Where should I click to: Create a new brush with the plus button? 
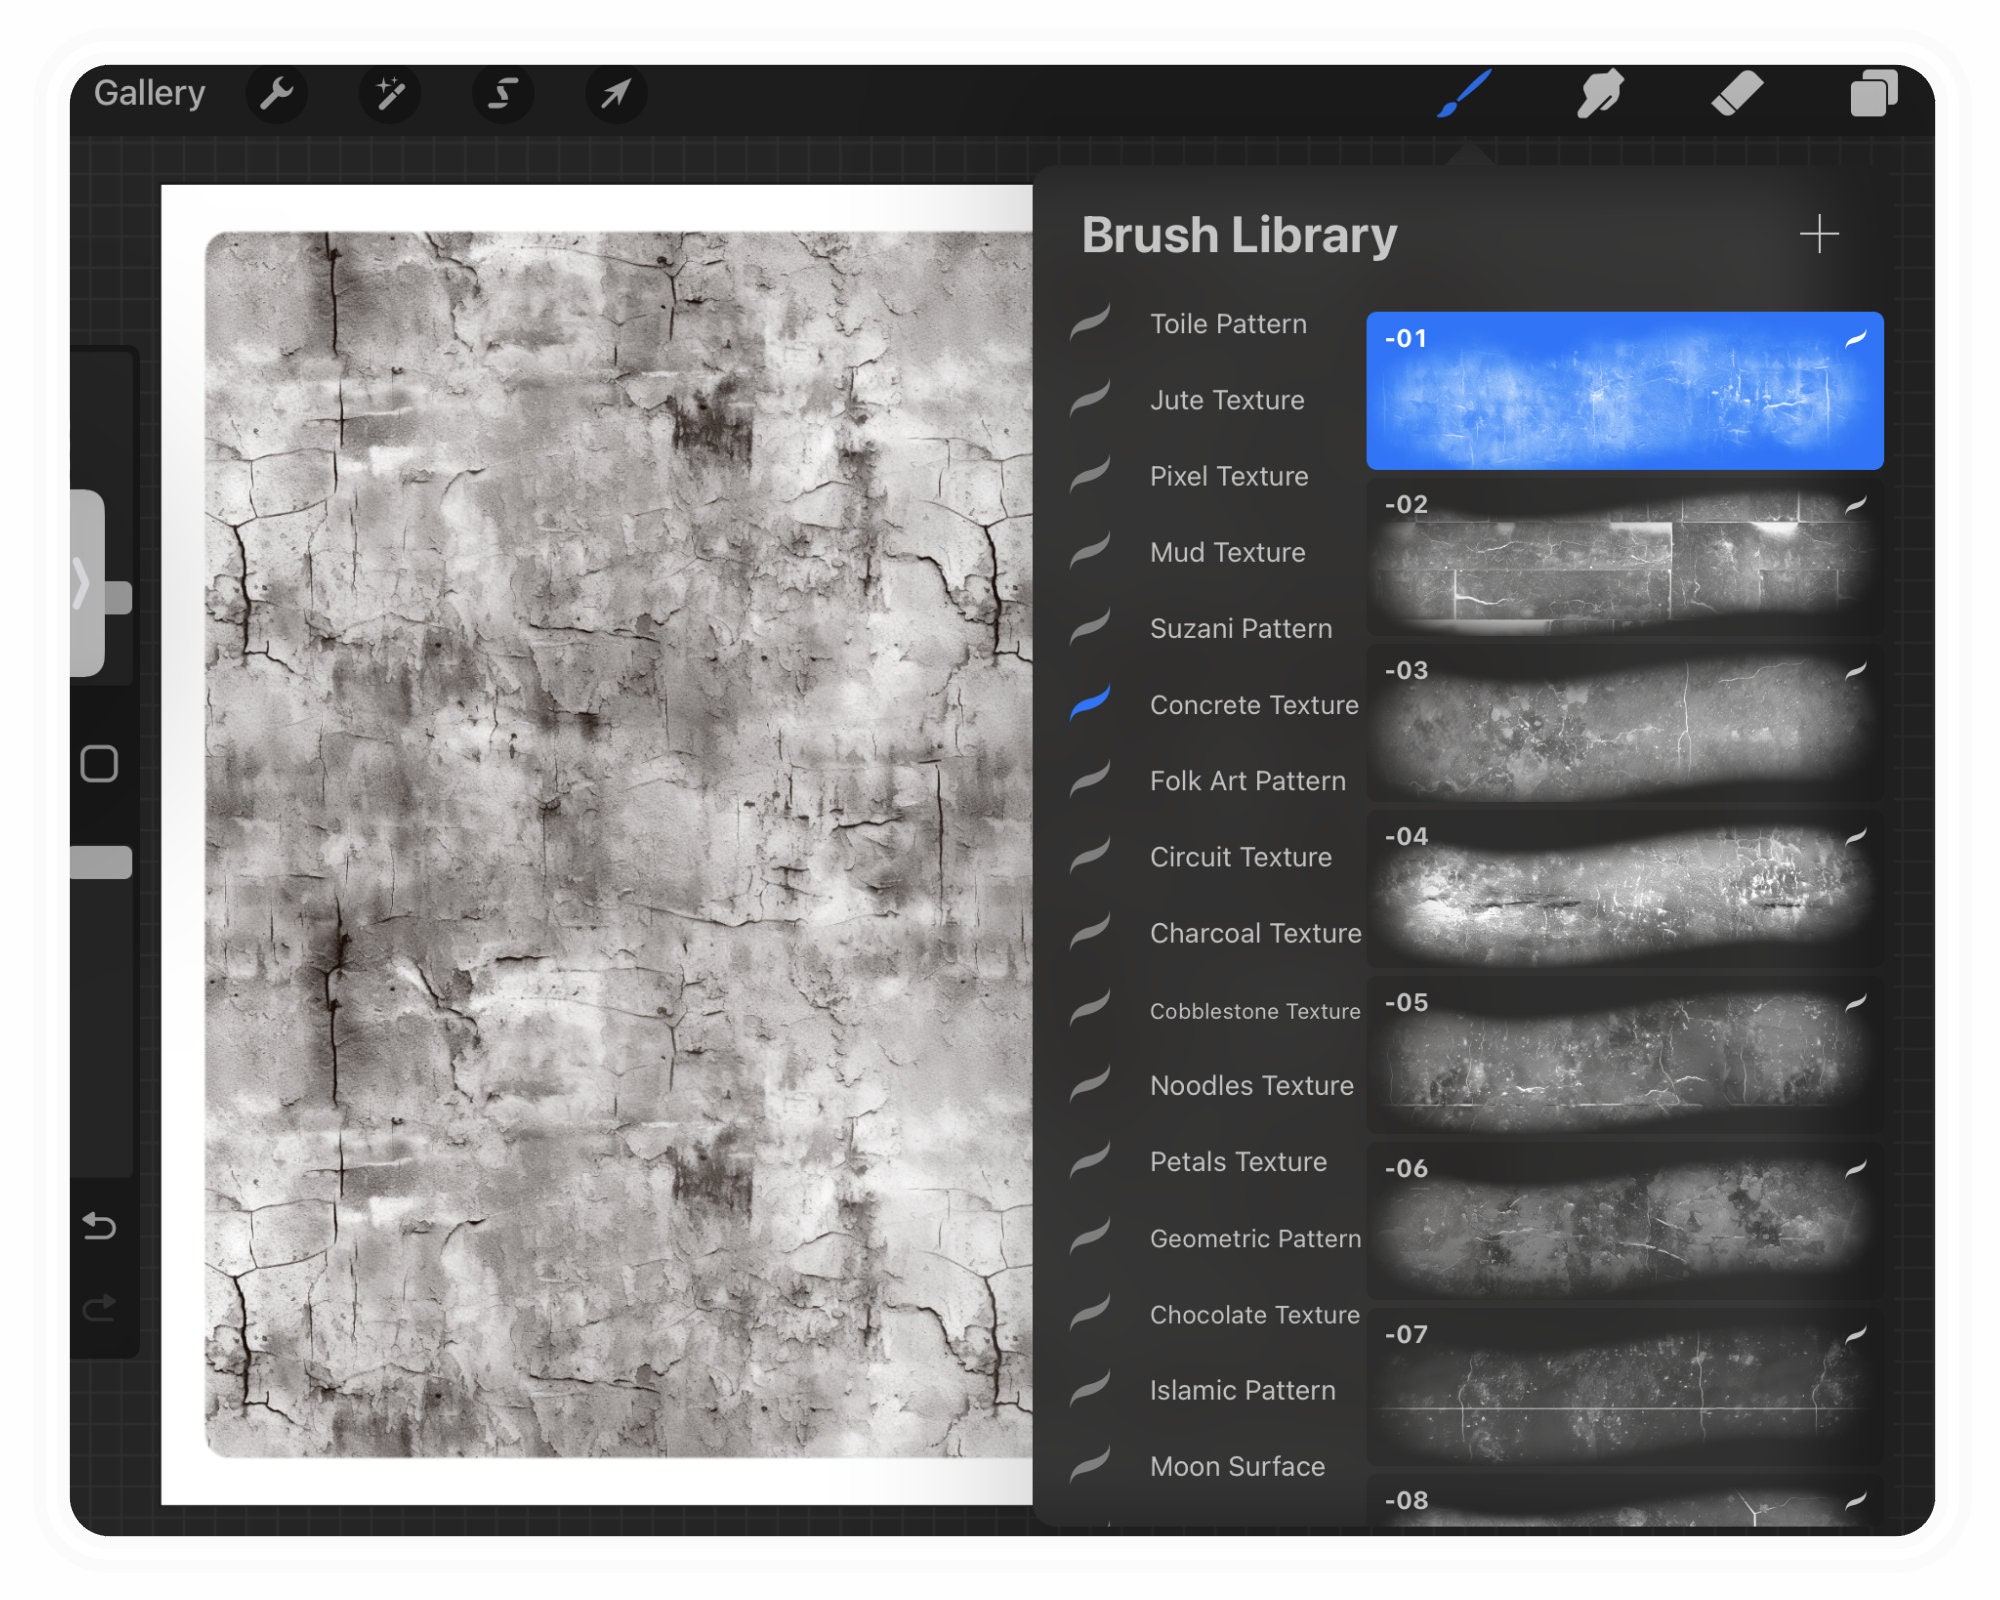pos(1820,234)
